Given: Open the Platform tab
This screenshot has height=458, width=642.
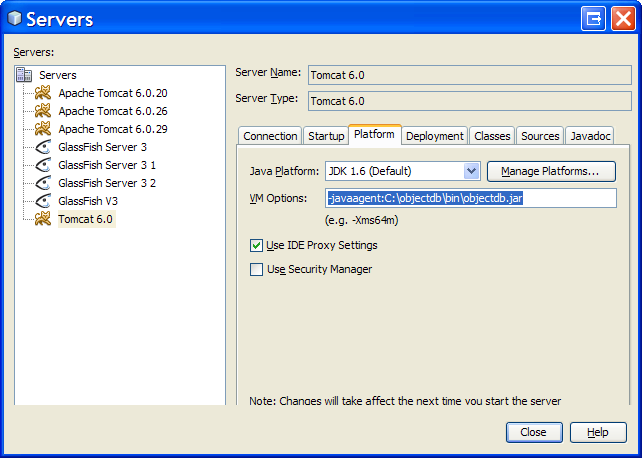Looking at the screenshot, I should coord(375,134).
